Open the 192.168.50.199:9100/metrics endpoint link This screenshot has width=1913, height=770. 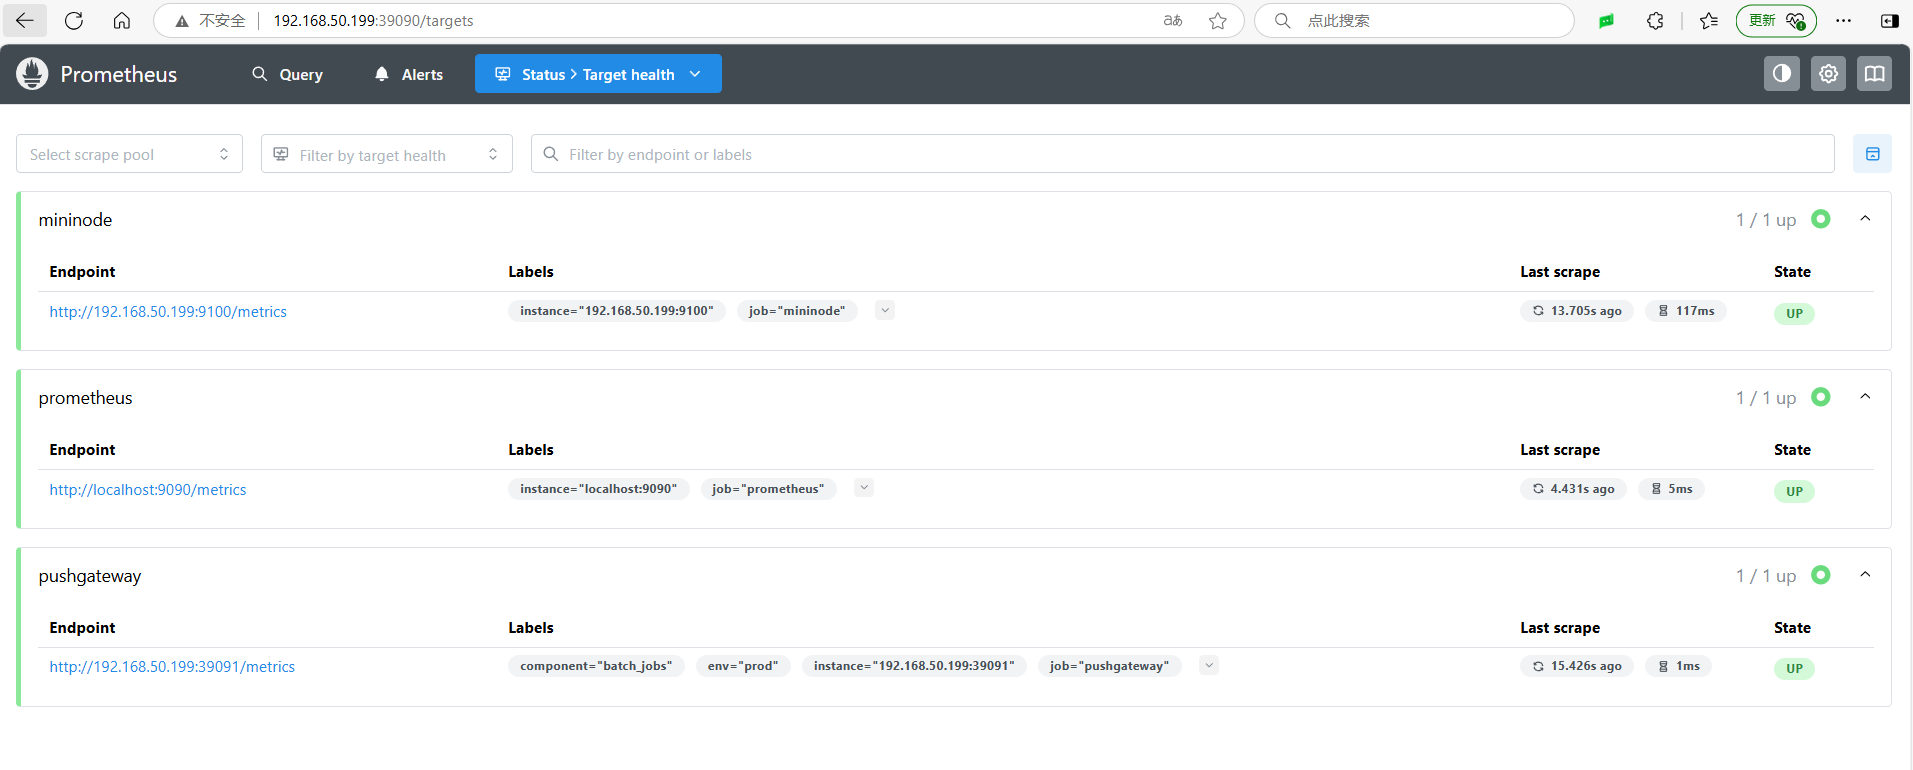pos(168,312)
